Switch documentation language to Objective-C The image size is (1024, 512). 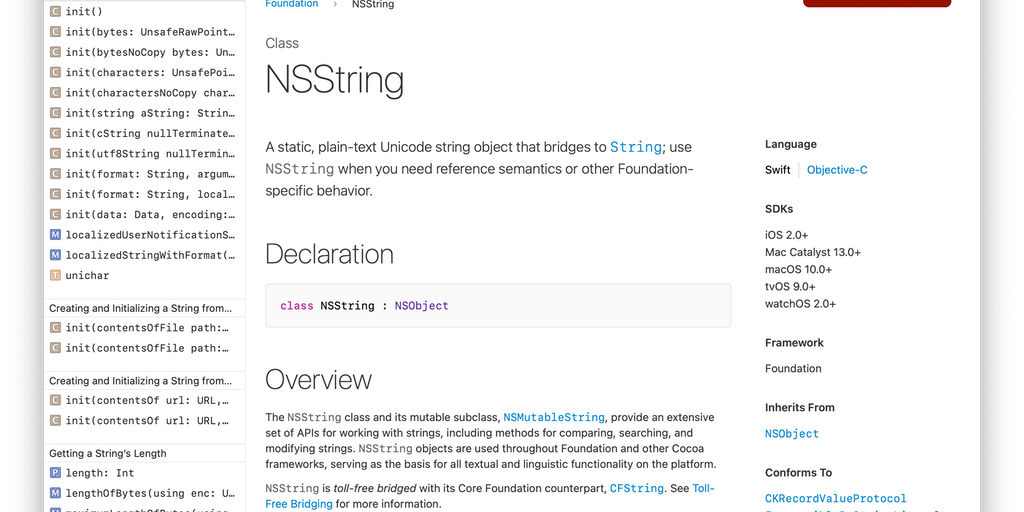(x=837, y=170)
